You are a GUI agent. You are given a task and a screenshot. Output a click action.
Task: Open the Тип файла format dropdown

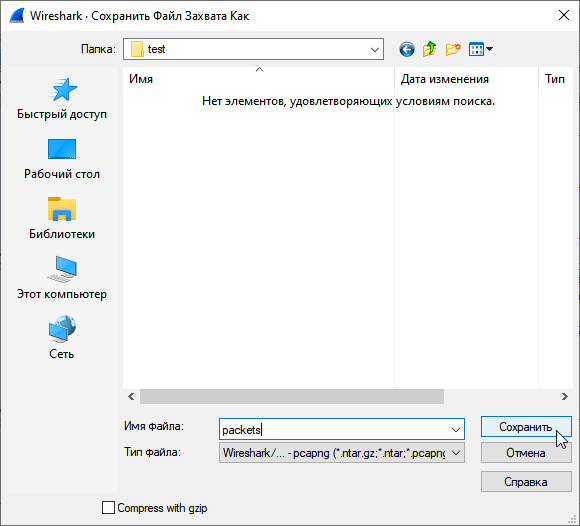point(342,453)
